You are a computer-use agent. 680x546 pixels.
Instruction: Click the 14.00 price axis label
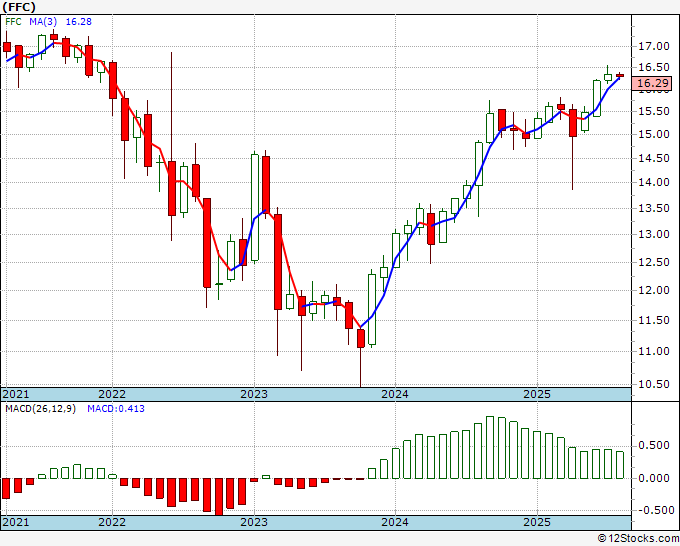click(x=654, y=182)
